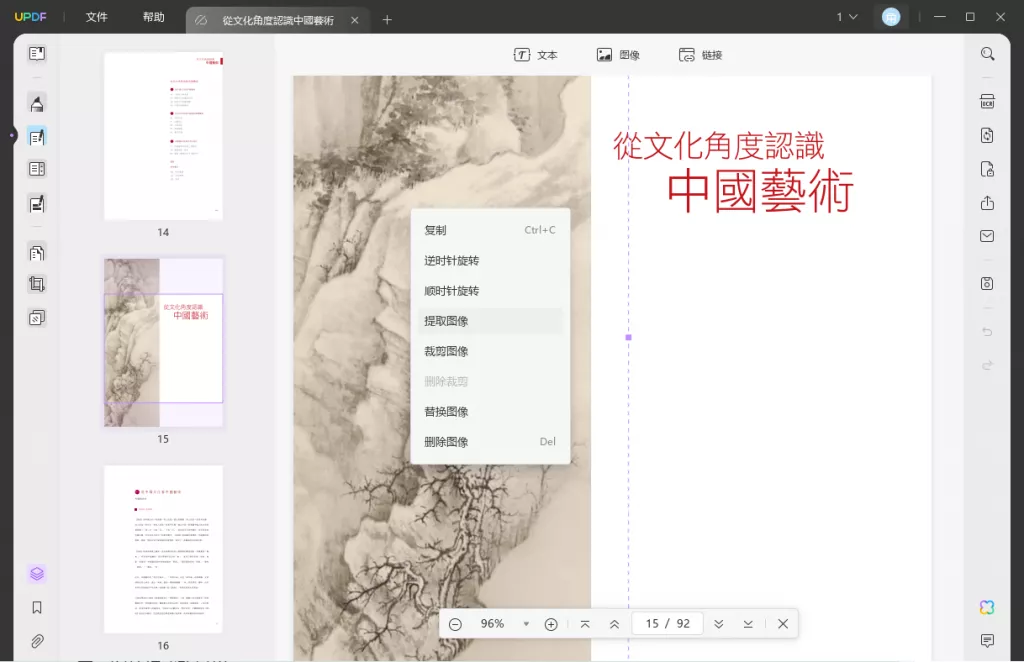Open the Convert pages tool in sidebar
The width and height of the screenshot is (1024, 662).
(37, 253)
